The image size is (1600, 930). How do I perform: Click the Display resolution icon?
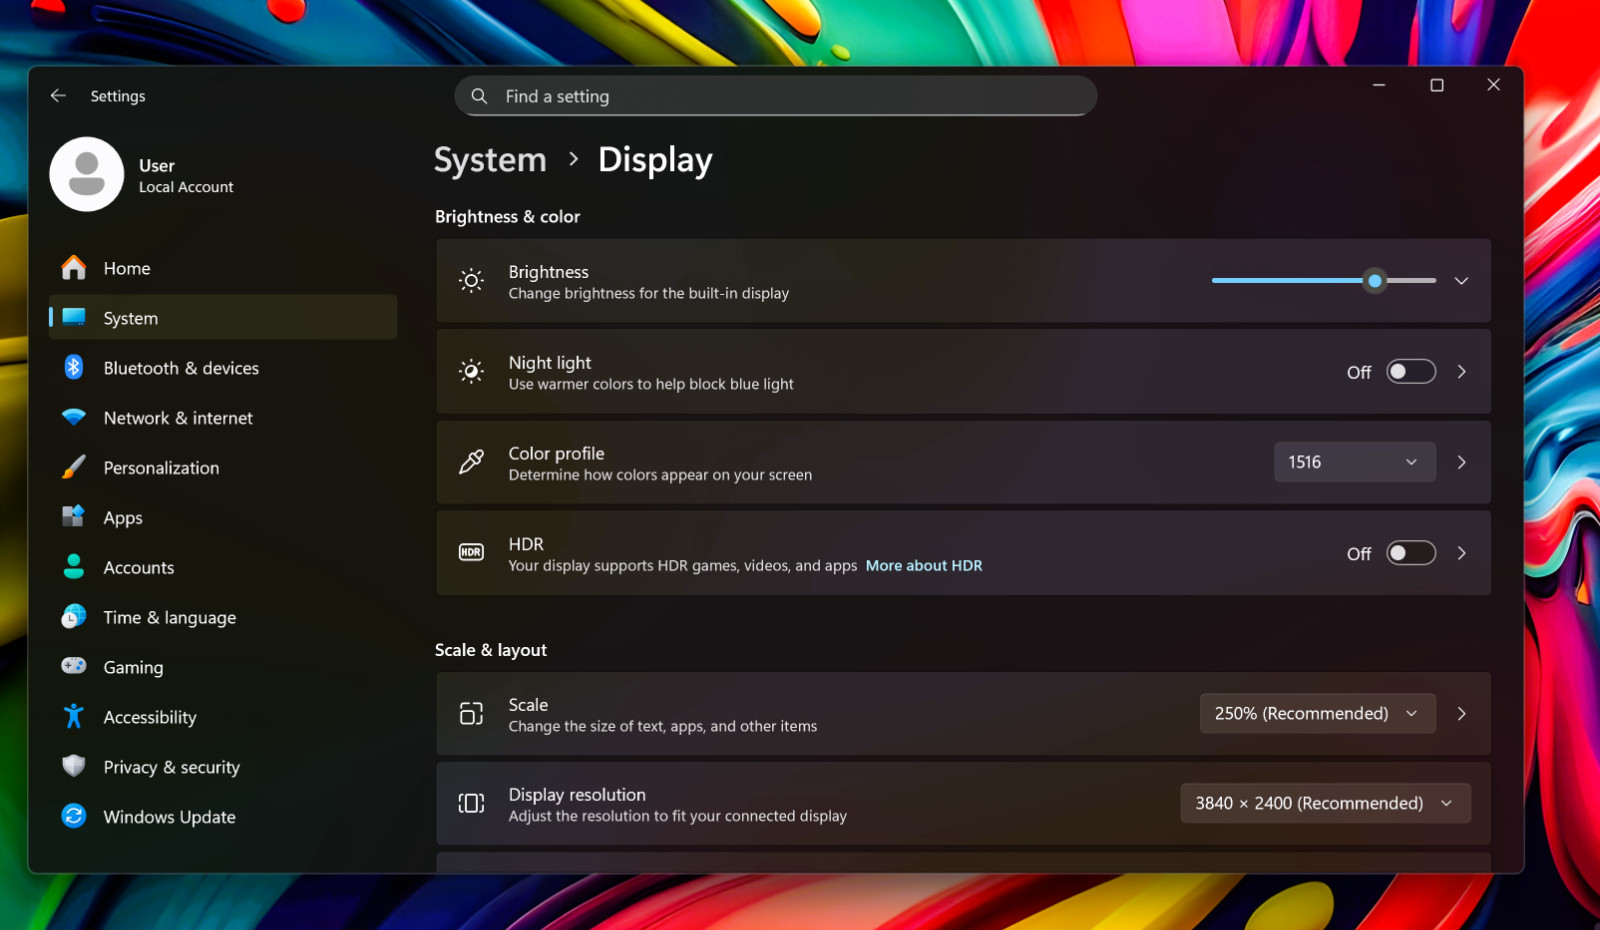(x=471, y=803)
